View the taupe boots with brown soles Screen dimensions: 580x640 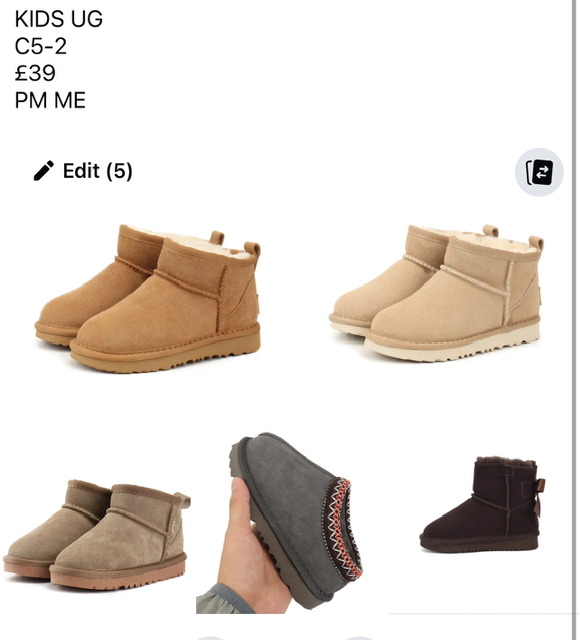pyautogui.click(x=97, y=535)
